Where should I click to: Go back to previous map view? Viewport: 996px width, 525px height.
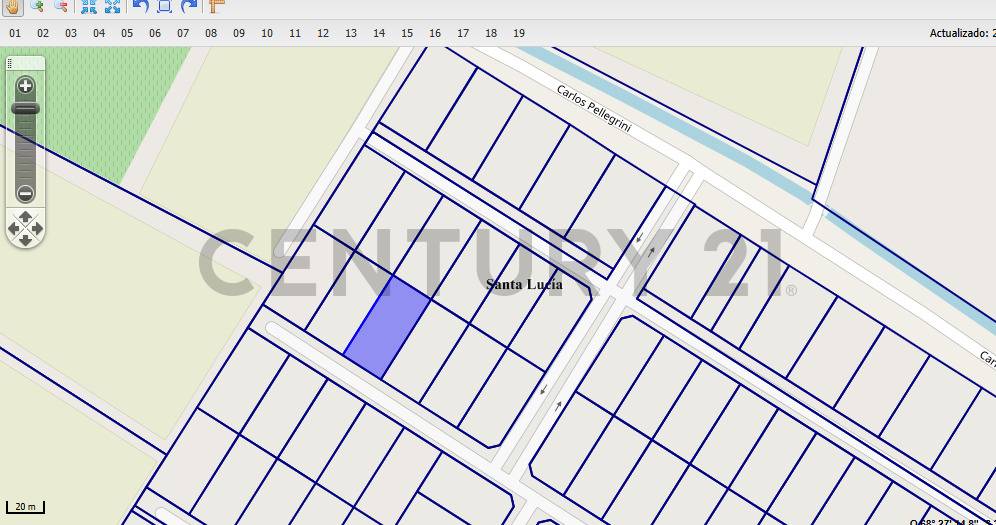(x=140, y=6)
